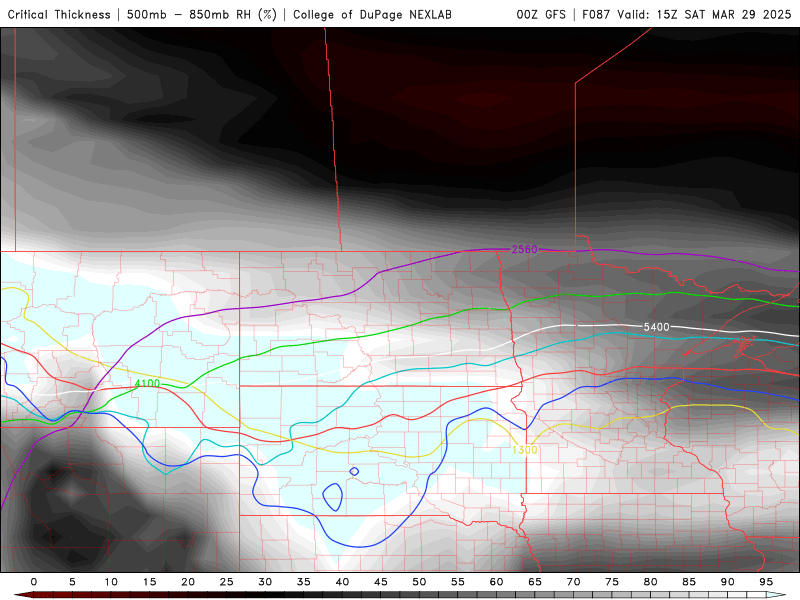Click the white 5400 contour label
The height and width of the screenshot is (600, 800).
656,327
